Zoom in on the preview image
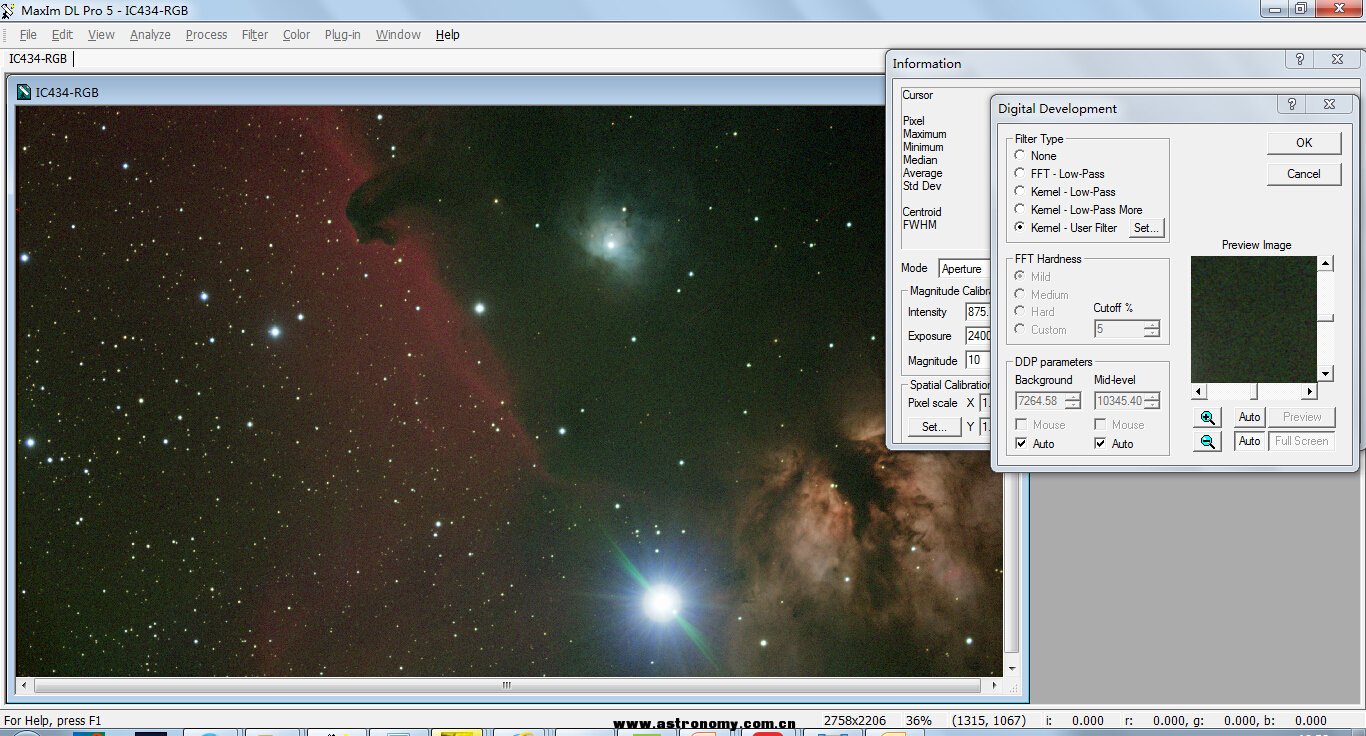This screenshot has height=736, width=1366. [x=1208, y=418]
